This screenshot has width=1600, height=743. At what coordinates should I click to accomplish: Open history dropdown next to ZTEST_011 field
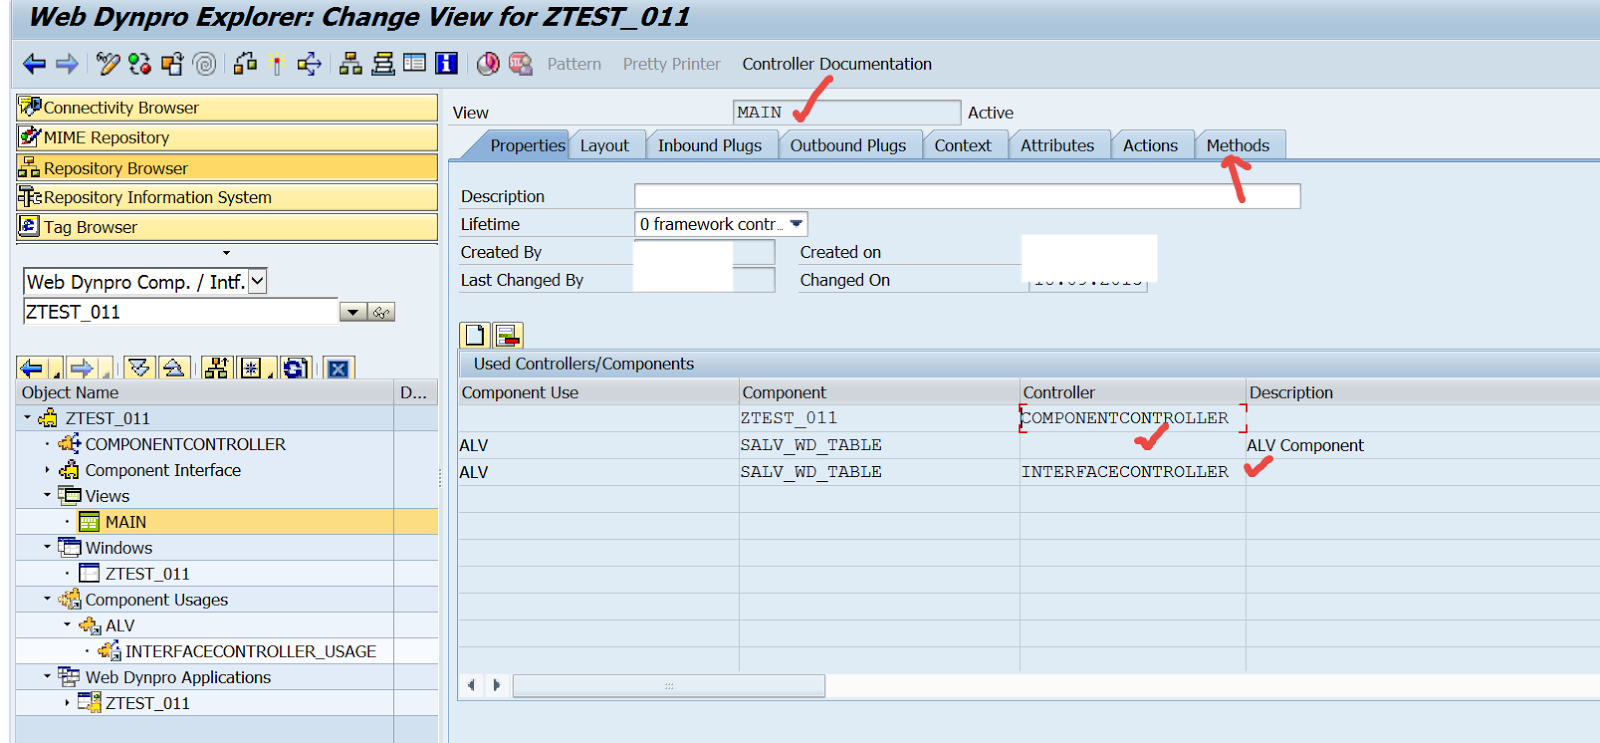(x=352, y=313)
